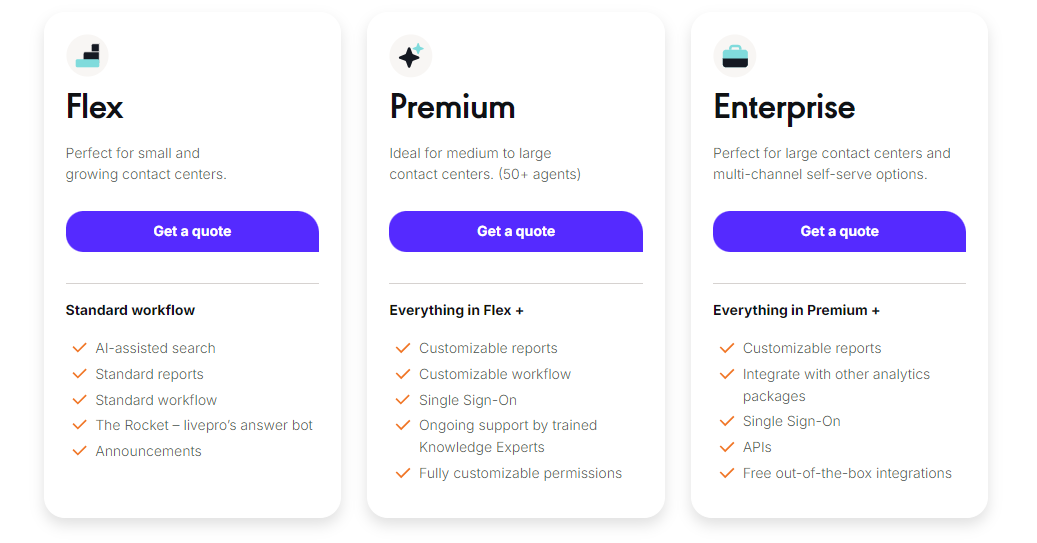Click the Everything in Premium + label
This screenshot has height=543, width=1037.
(796, 310)
